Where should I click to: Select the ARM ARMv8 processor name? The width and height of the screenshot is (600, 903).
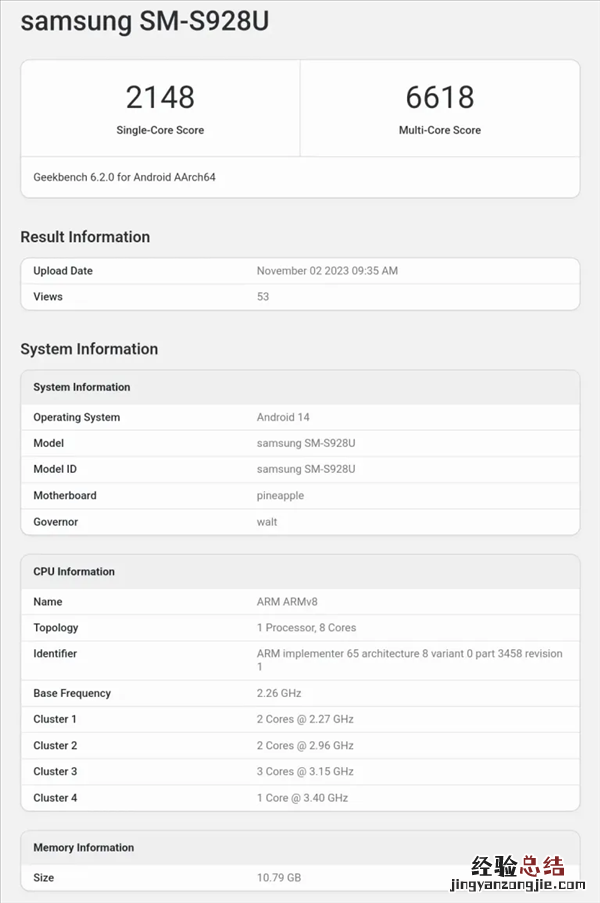[287, 602]
